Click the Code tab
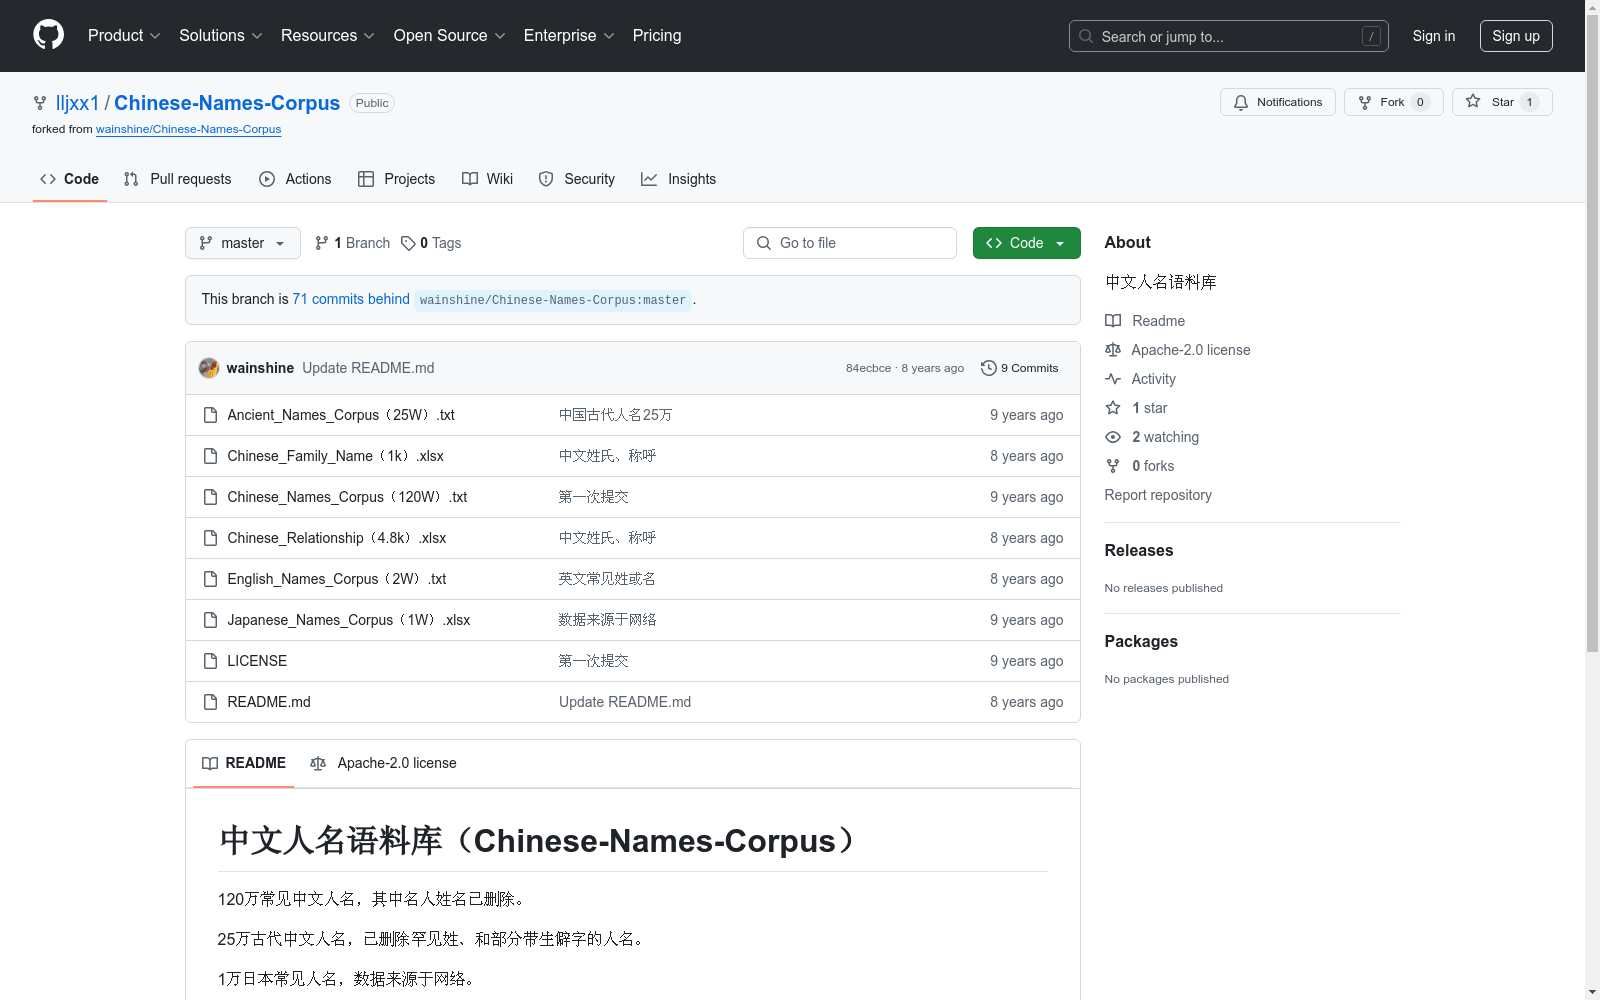This screenshot has height=1000, width=1600. coord(70,179)
